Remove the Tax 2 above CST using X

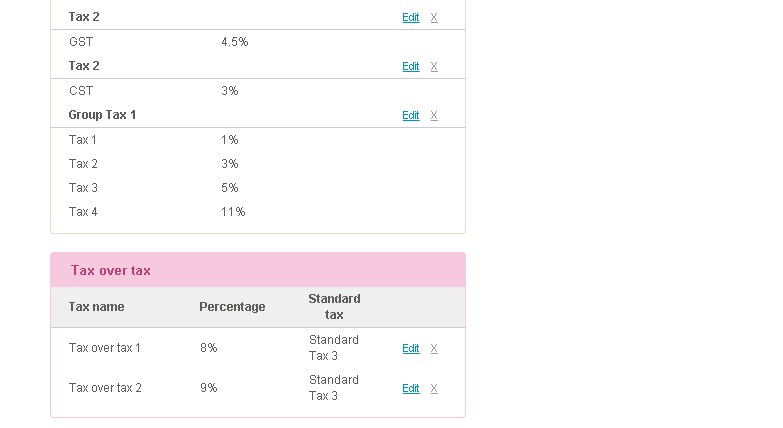click(x=434, y=66)
